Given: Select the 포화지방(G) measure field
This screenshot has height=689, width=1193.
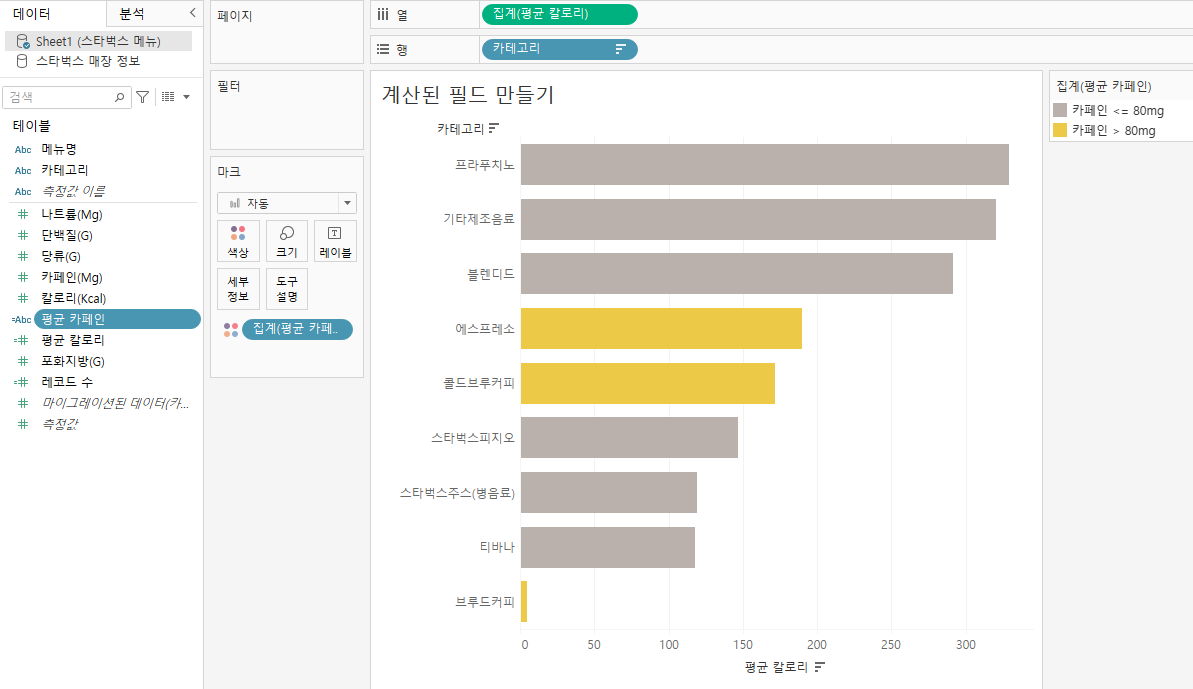Looking at the screenshot, I should pos(73,361).
